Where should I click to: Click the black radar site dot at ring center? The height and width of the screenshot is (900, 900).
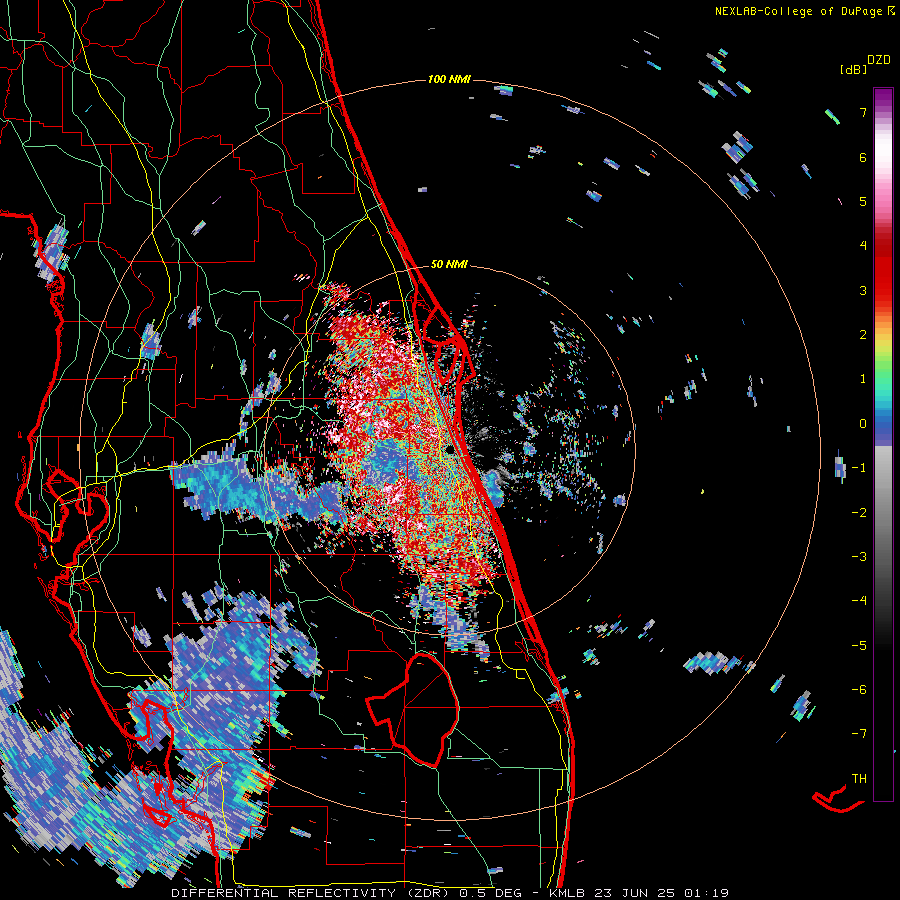click(451, 449)
